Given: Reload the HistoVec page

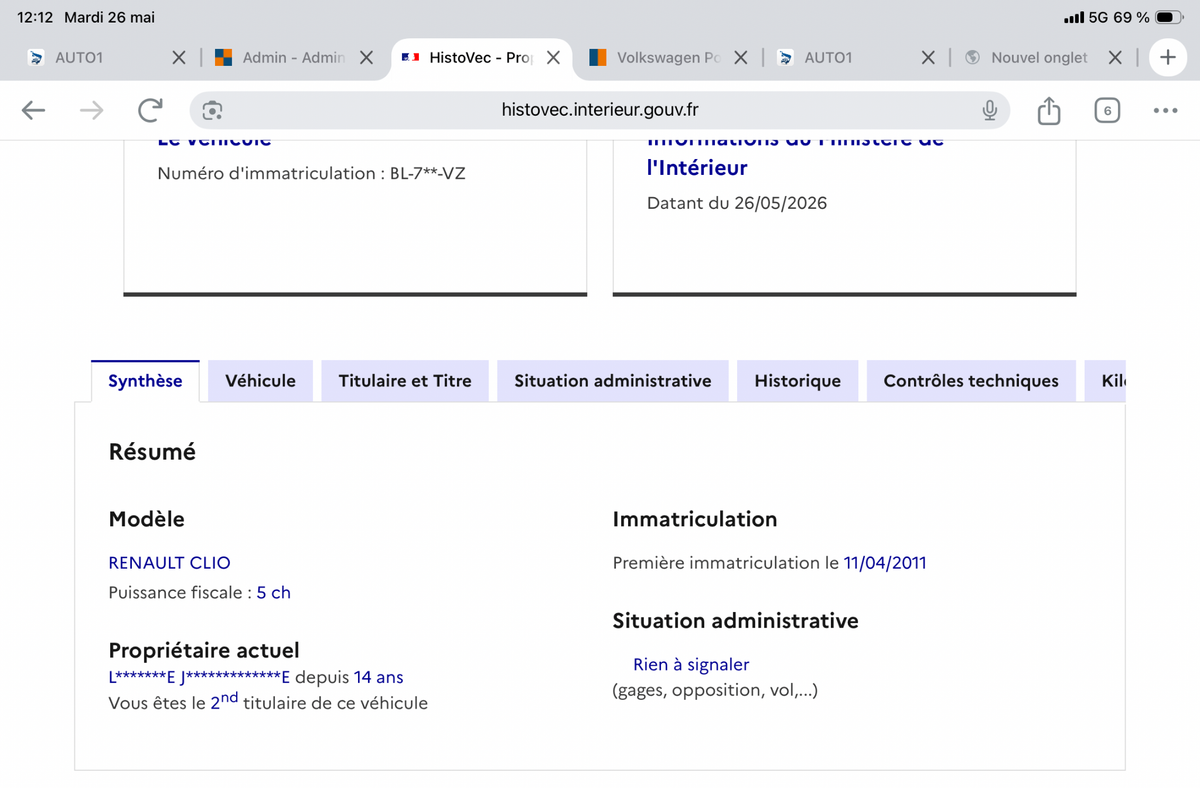Looking at the screenshot, I should (x=150, y=110).
